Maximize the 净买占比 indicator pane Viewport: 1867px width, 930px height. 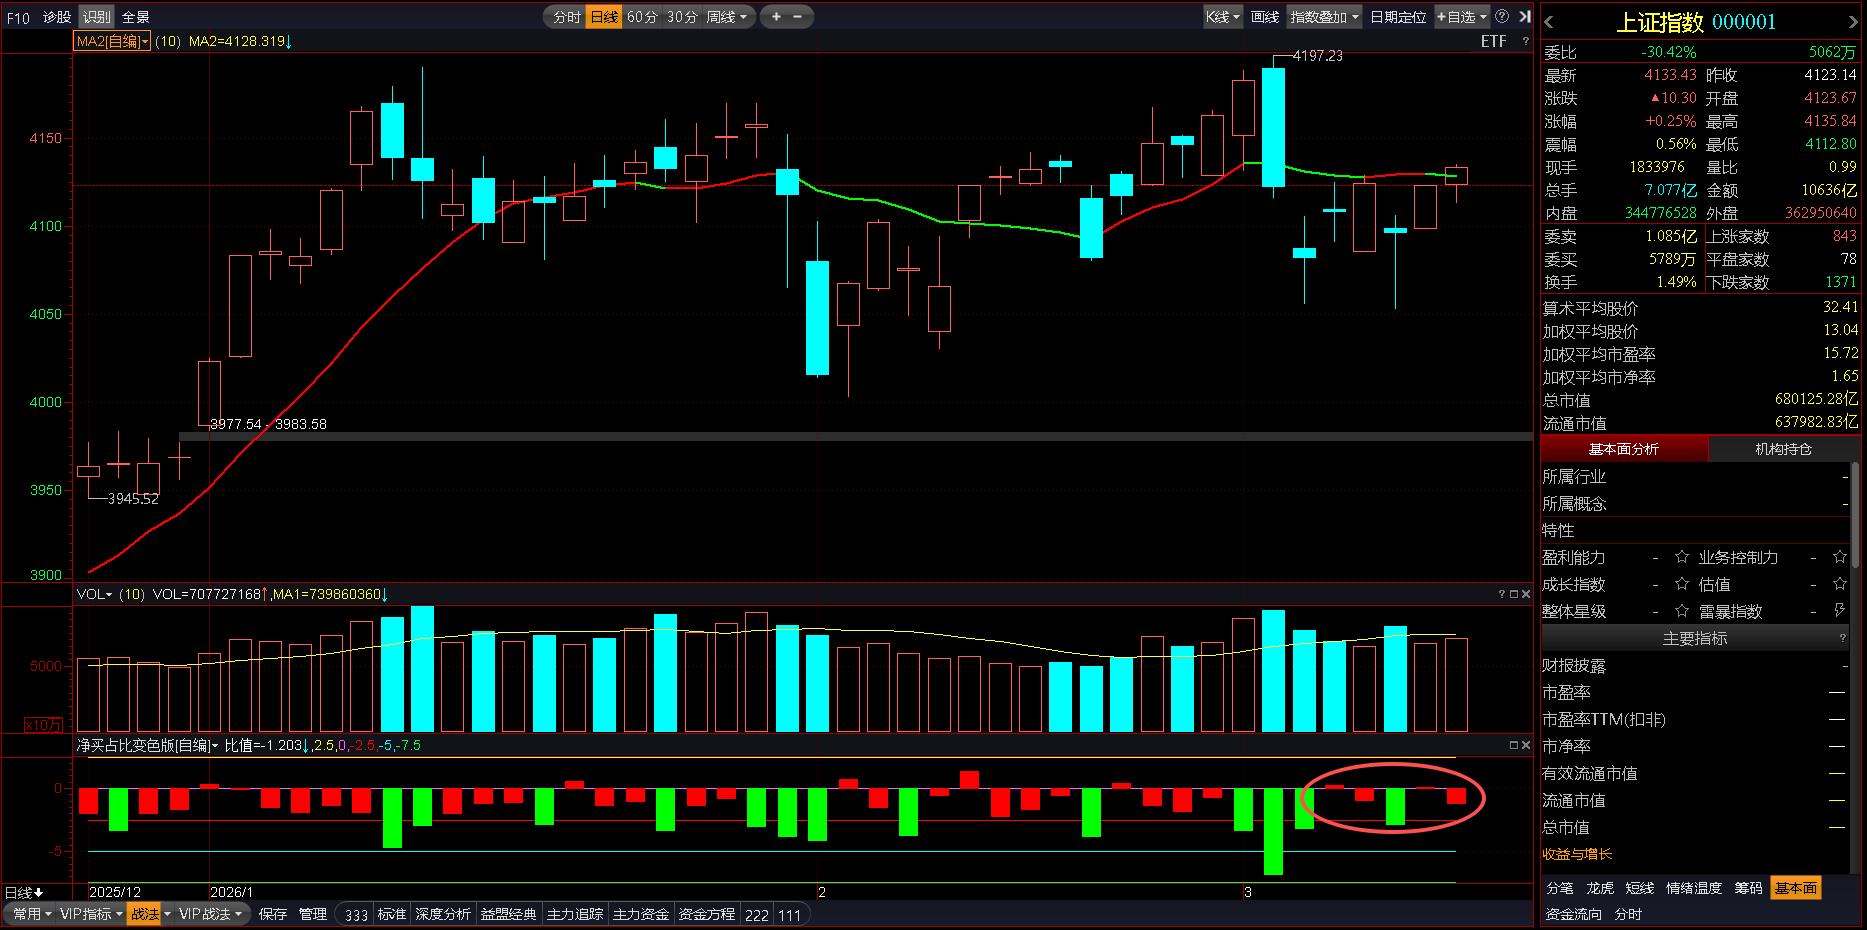point(1513,745)
